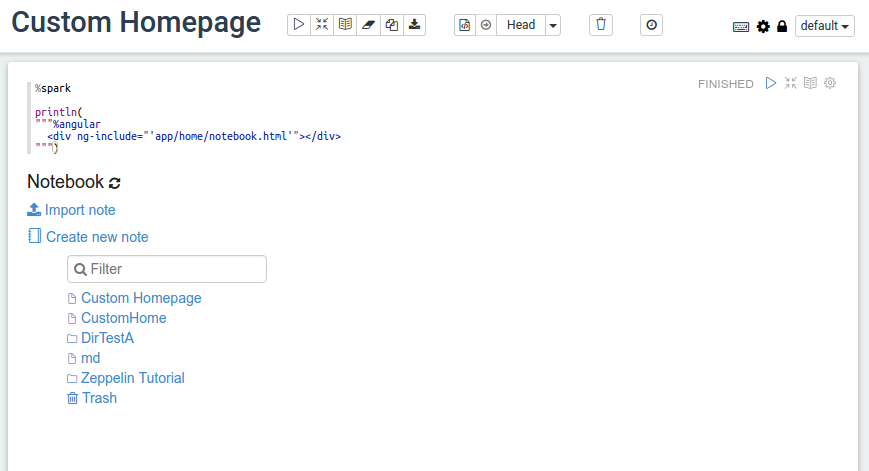The height and width of the screenshot is (471, 869).
Task: Move note to trash using toolbar icon
Action: click(600, 25)
